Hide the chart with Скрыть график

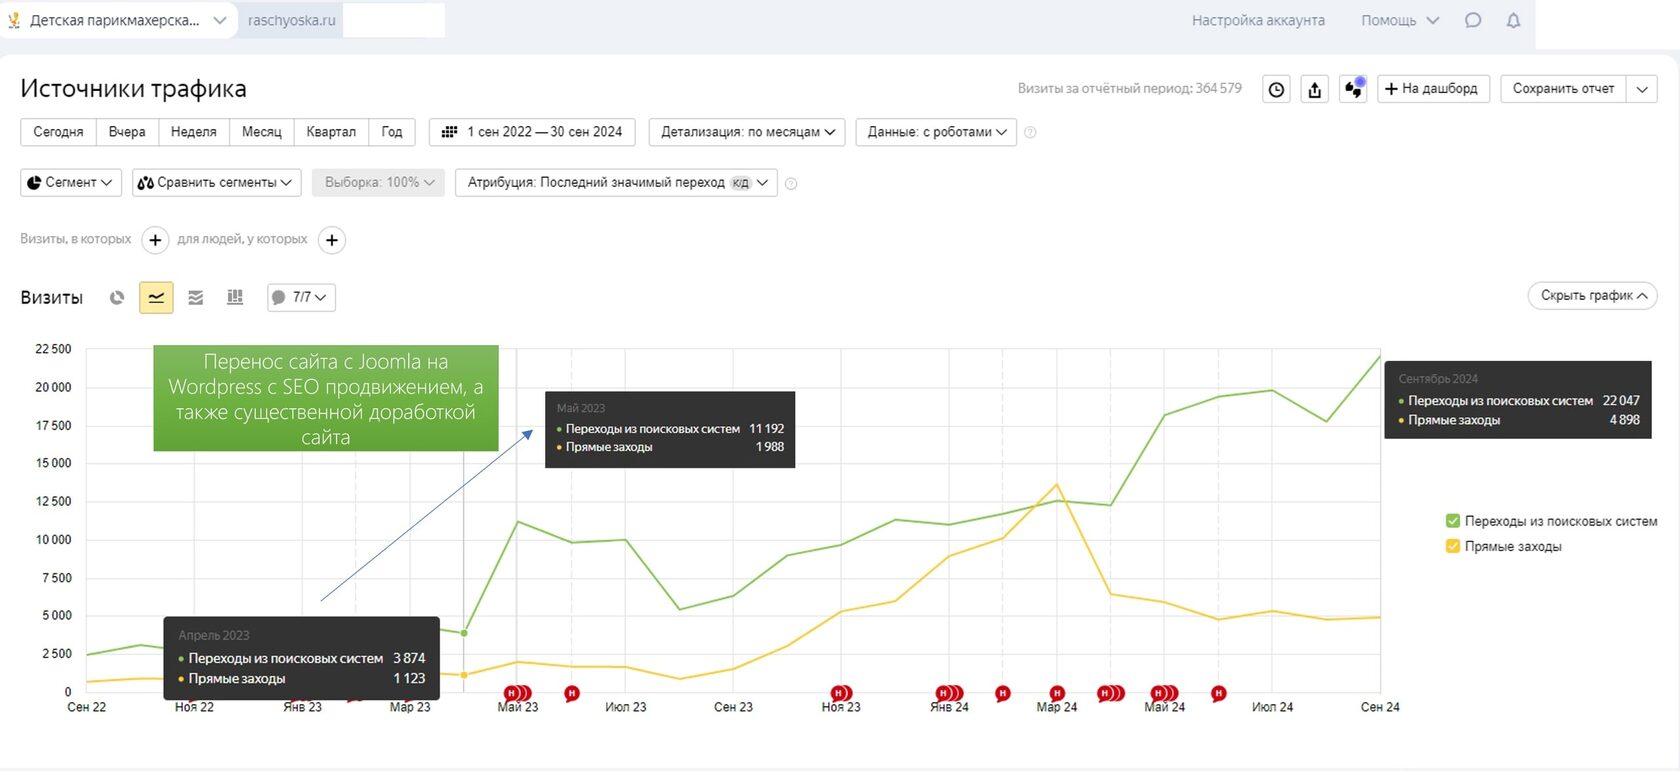(1592, 296)
